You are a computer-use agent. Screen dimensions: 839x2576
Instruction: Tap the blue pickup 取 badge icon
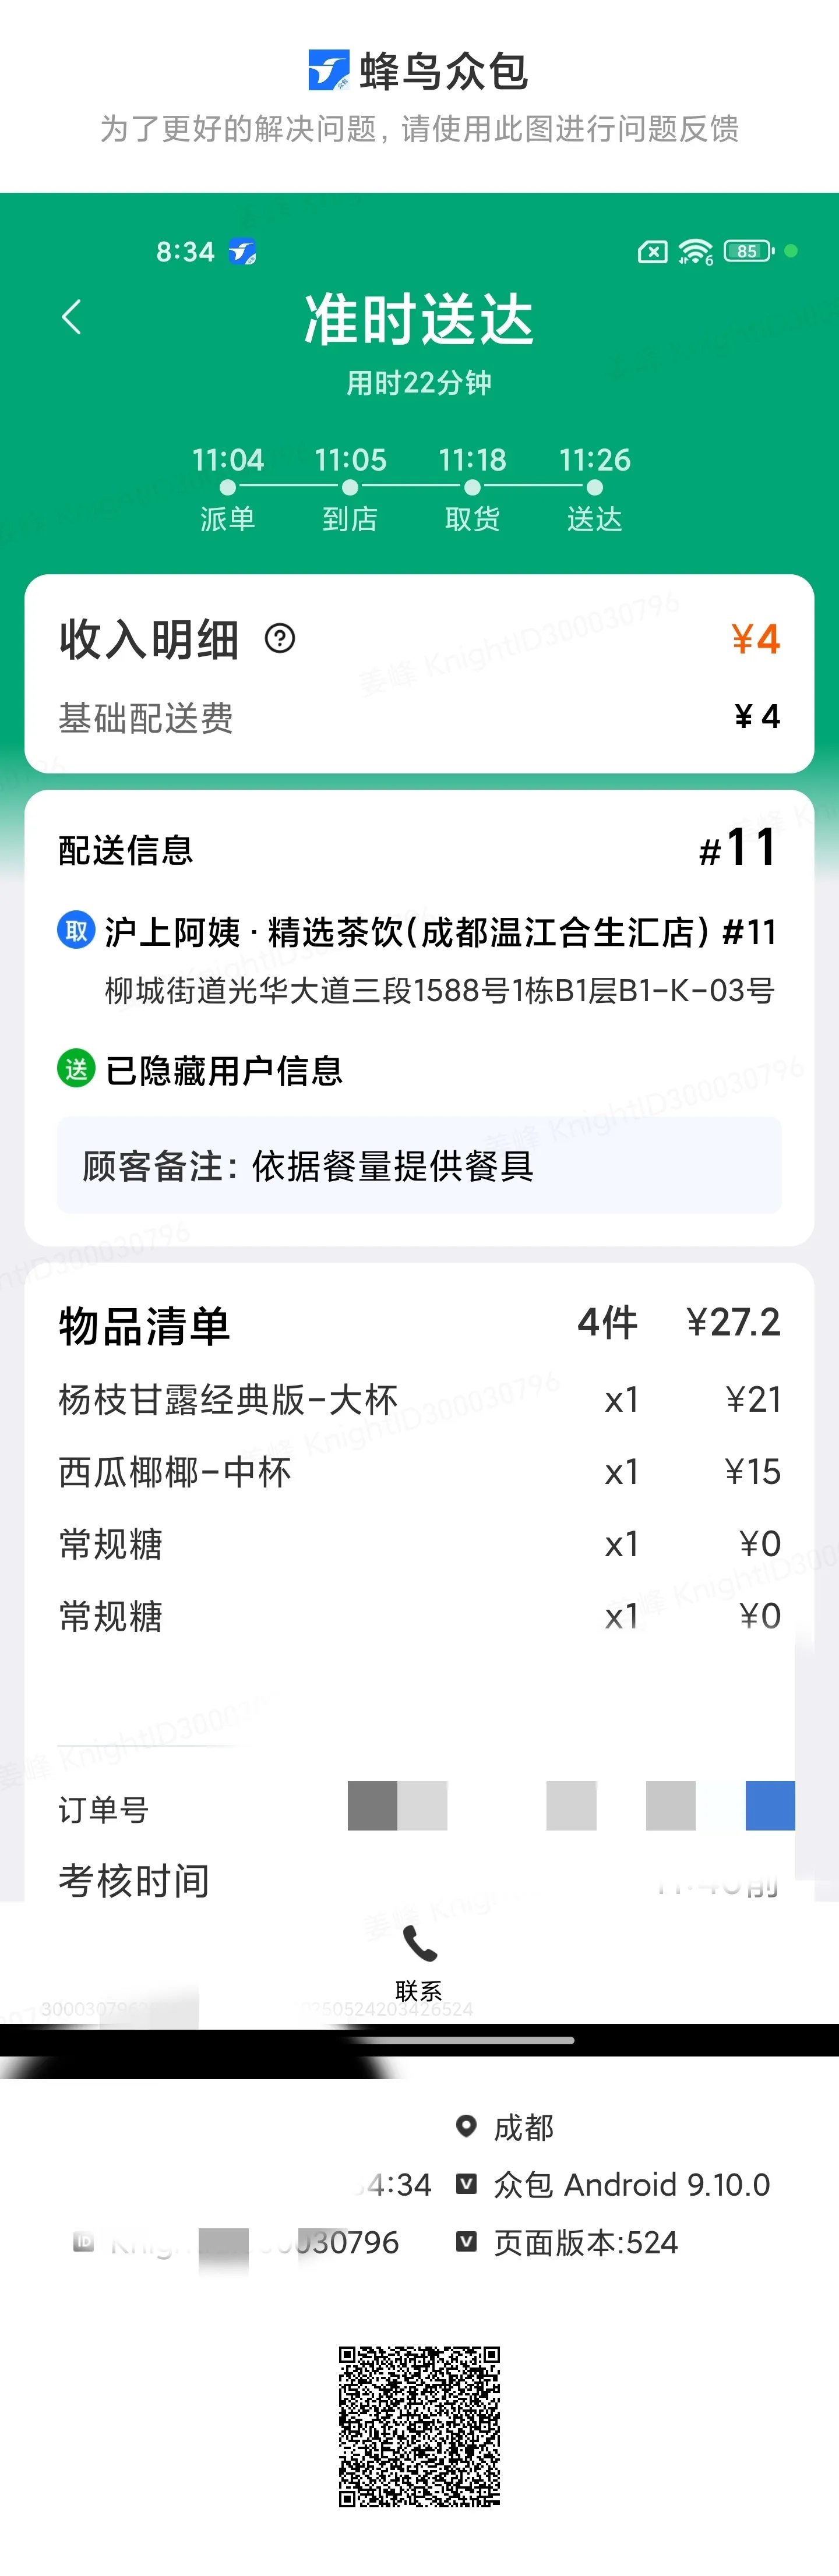[76, 931]
